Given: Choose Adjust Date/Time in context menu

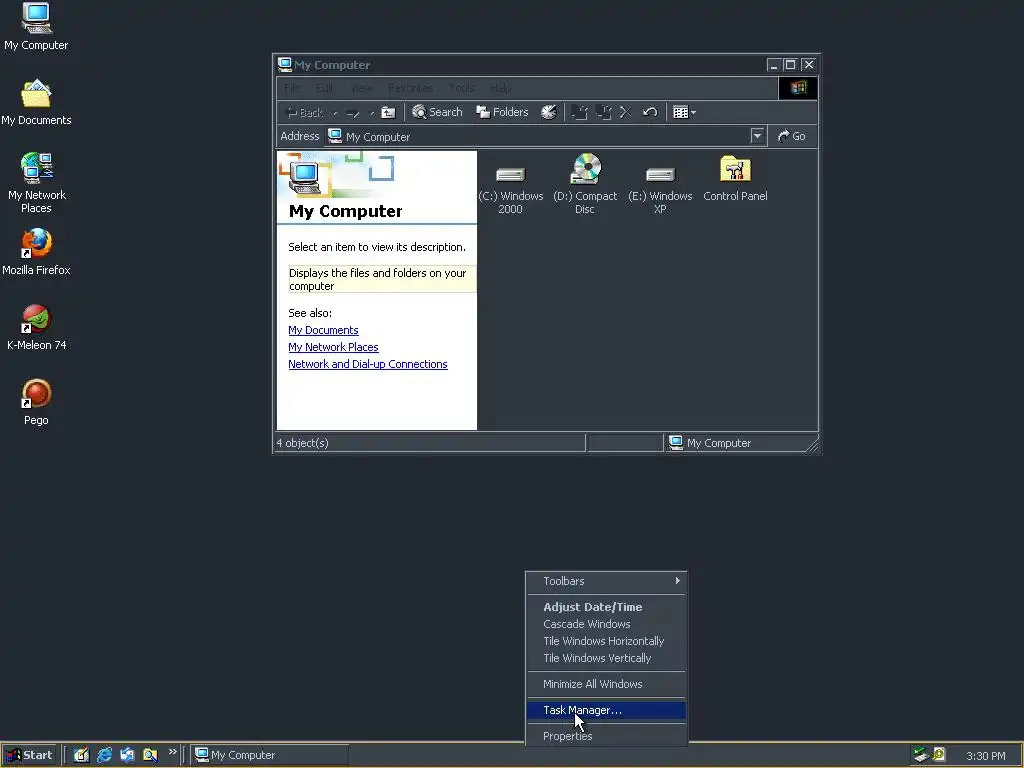Looking at the screenshot, I should [607, 607].
